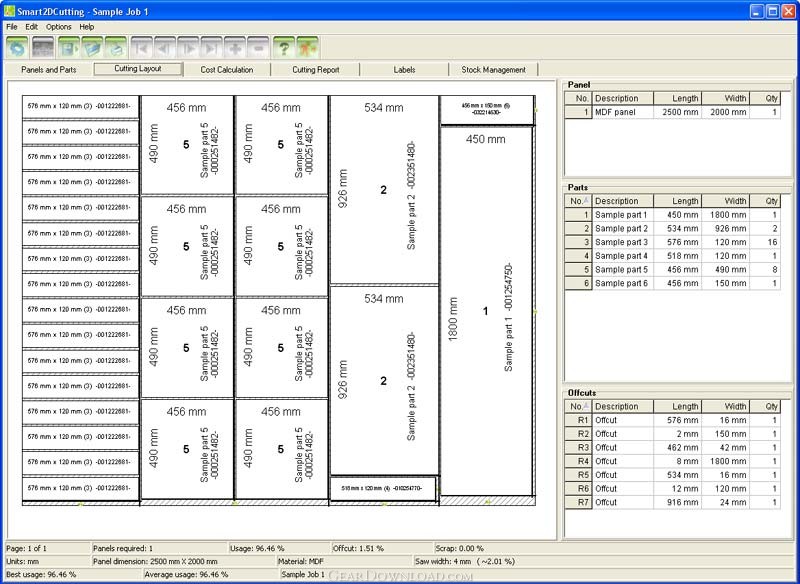Select the MDF panel row
Viewport: 800px width, 584px height.
pos(672,112)
